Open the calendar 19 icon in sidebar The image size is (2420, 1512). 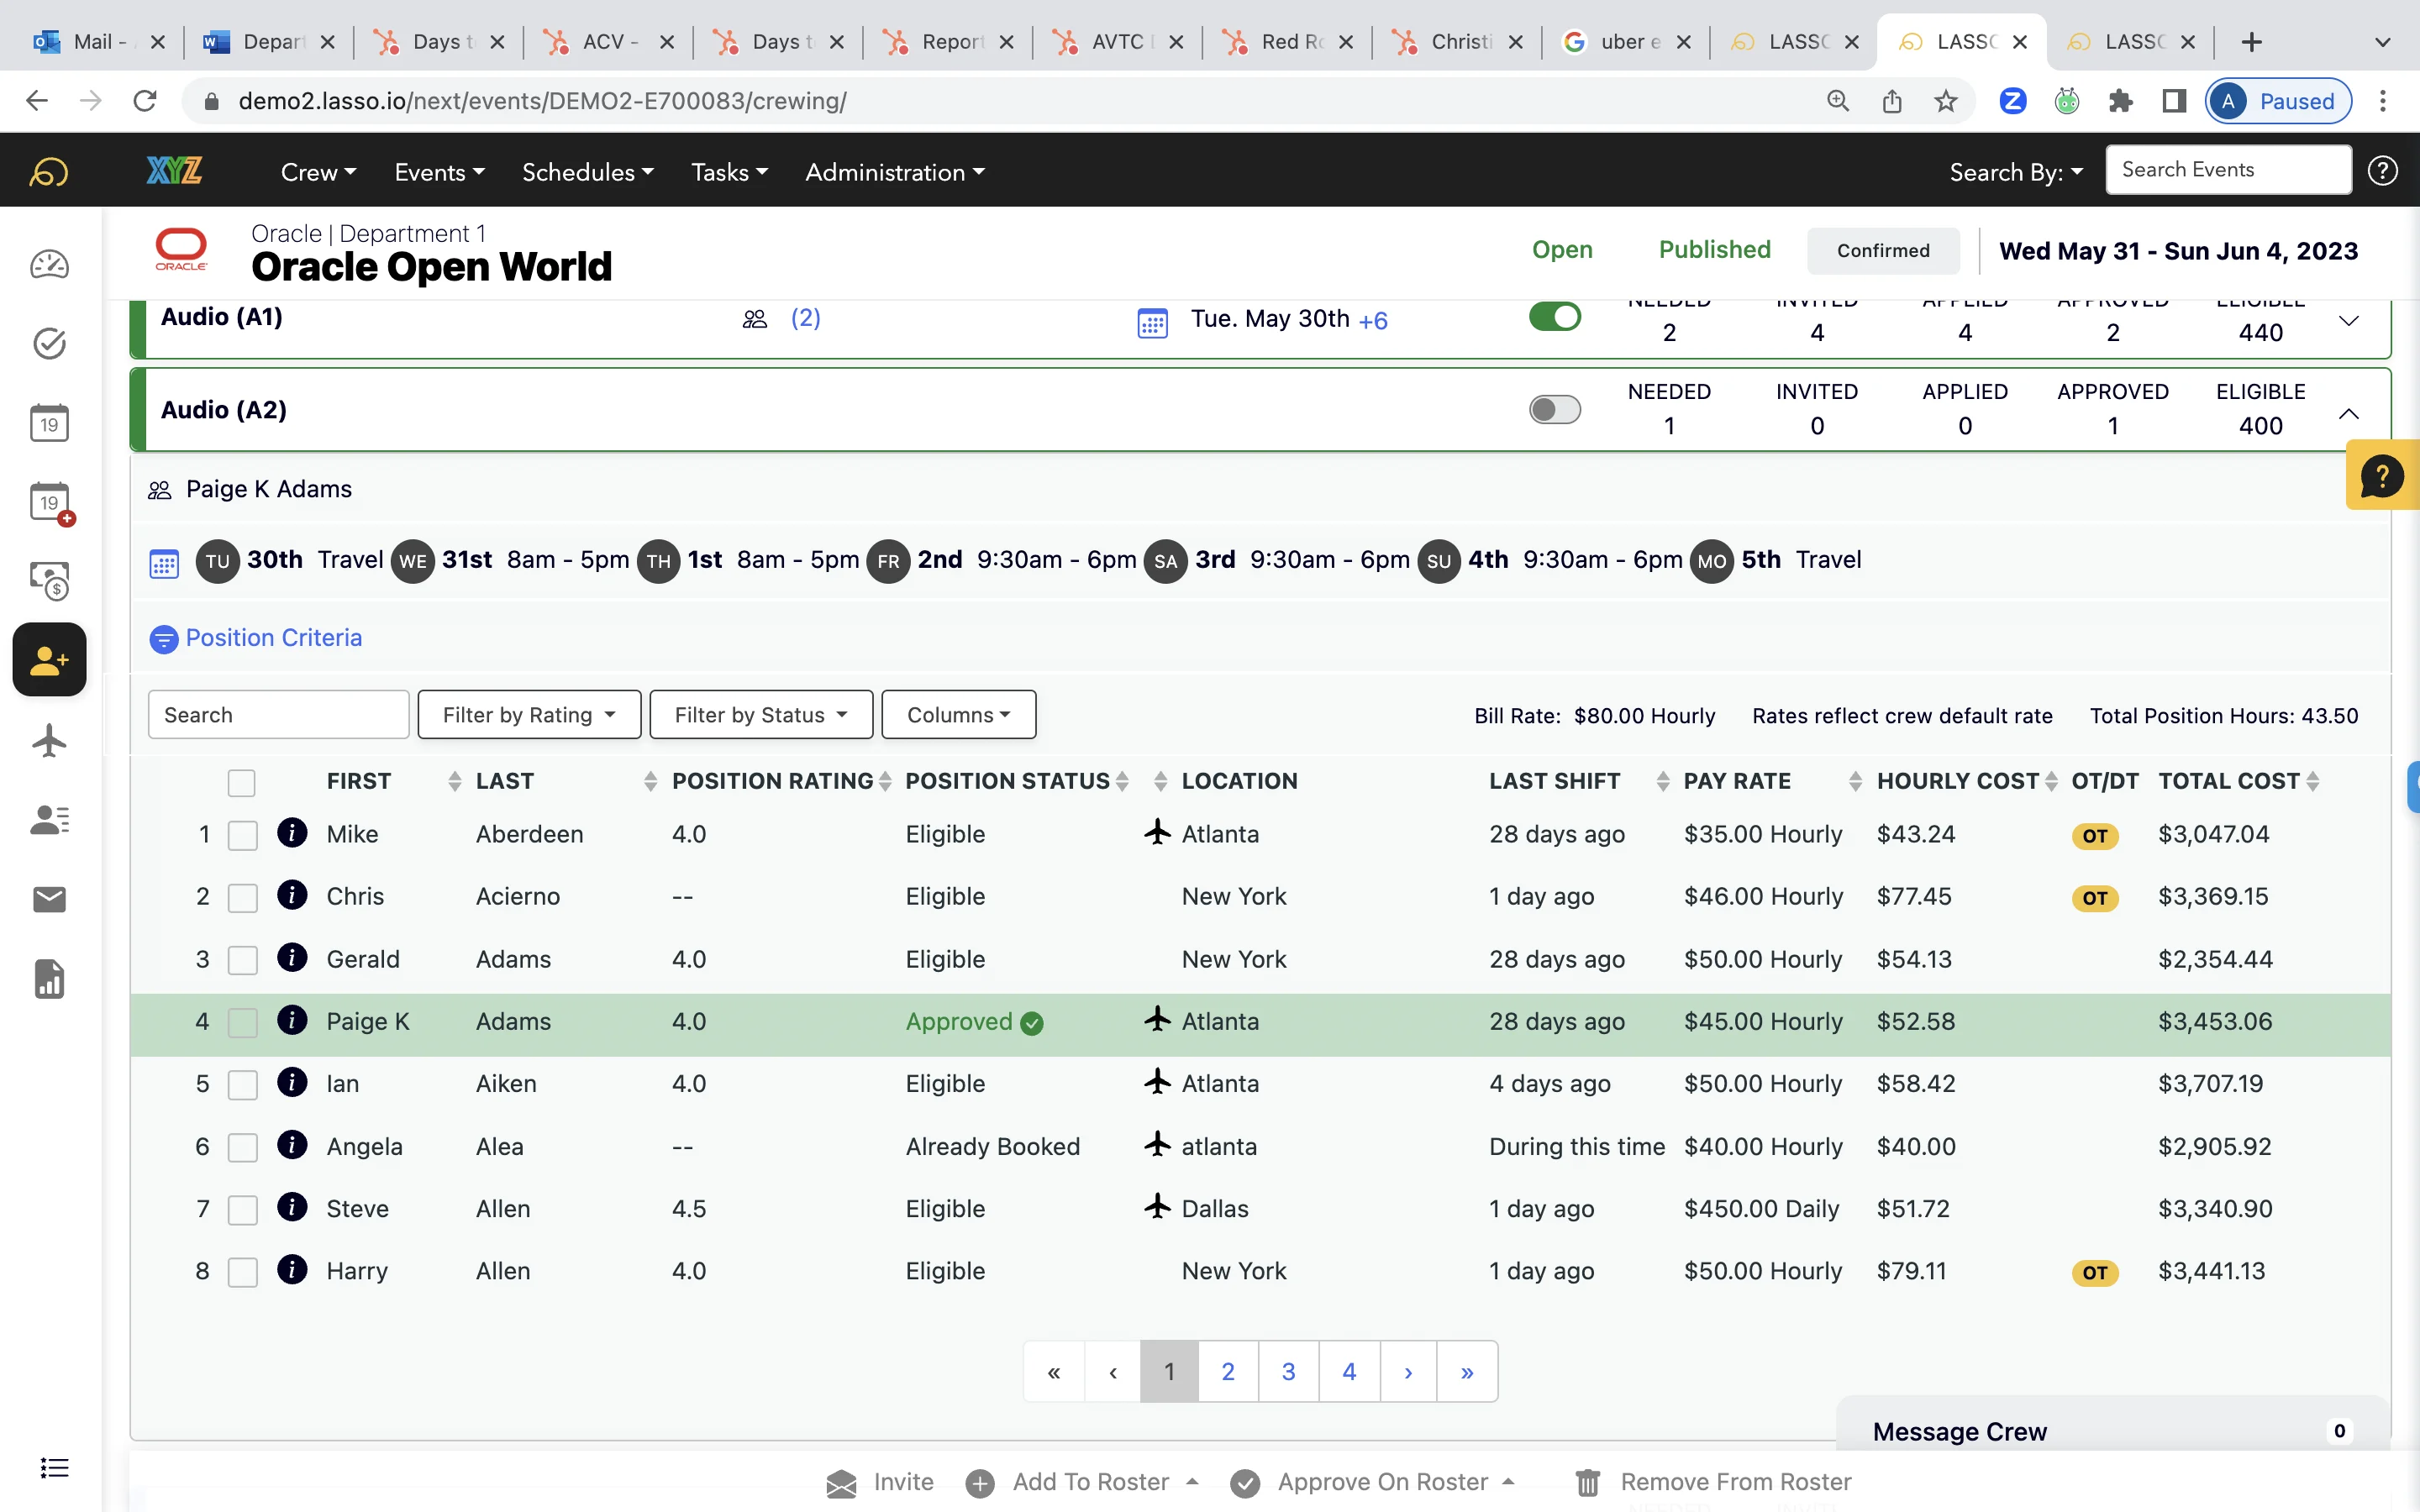(49, 423)
